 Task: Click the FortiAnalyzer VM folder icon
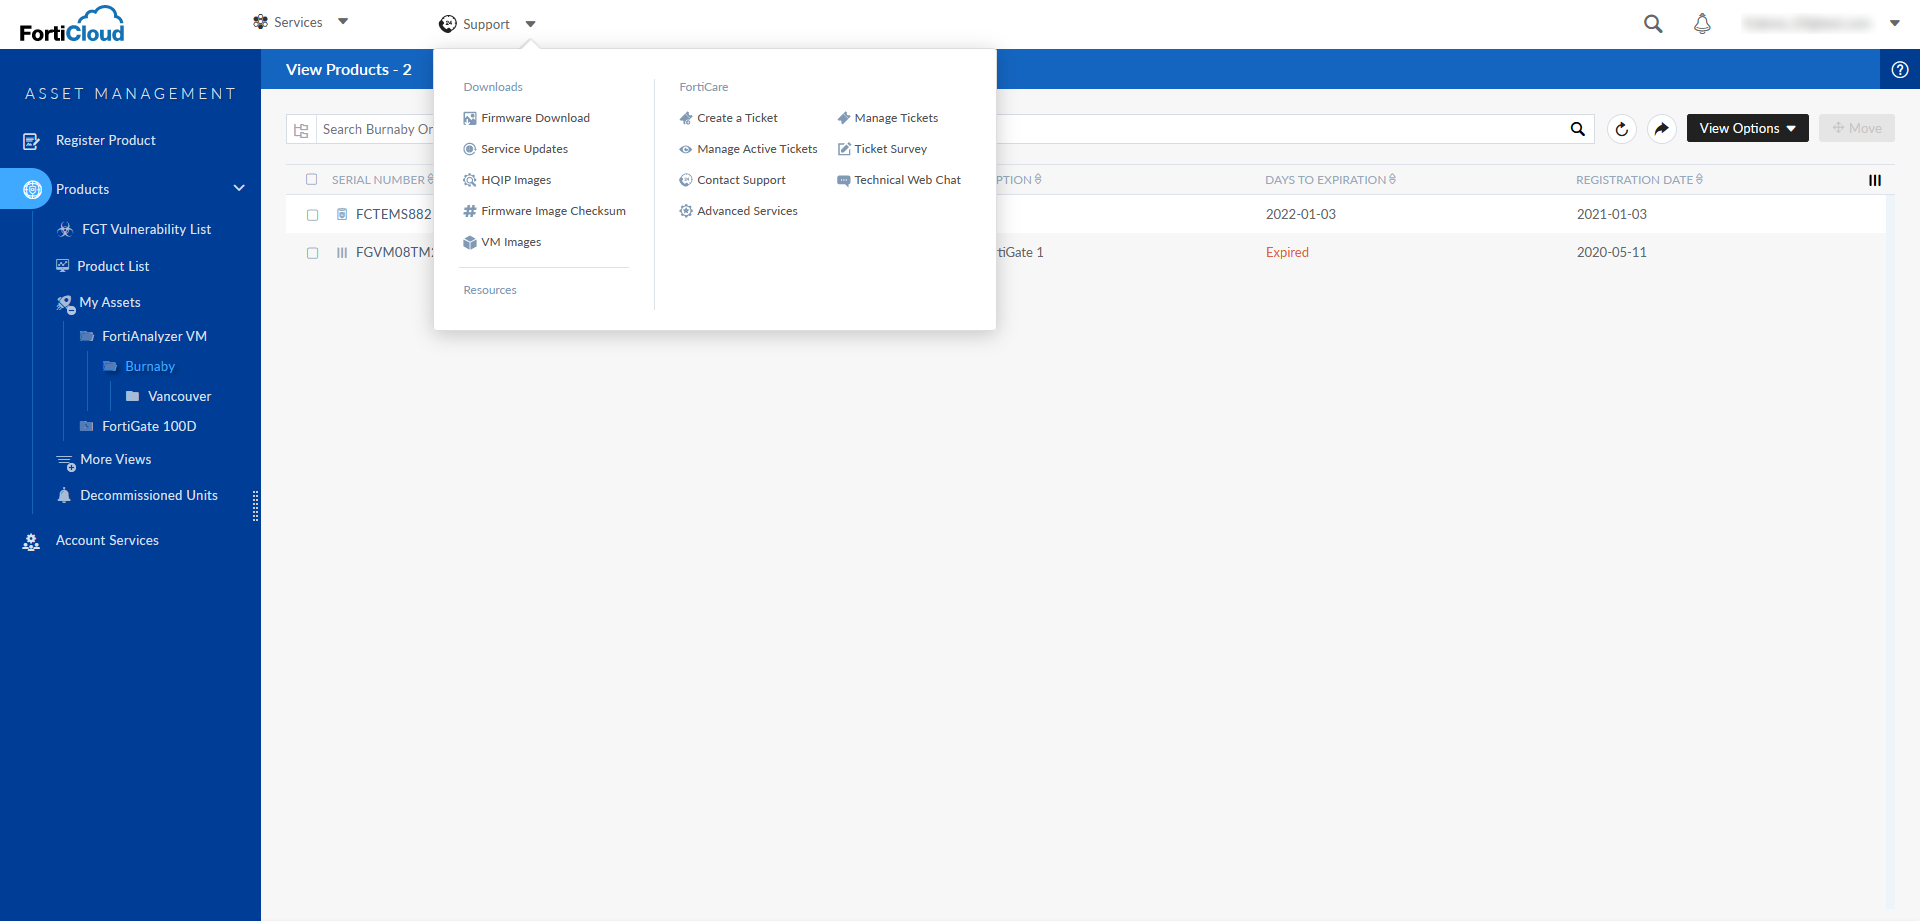point(87,336)
